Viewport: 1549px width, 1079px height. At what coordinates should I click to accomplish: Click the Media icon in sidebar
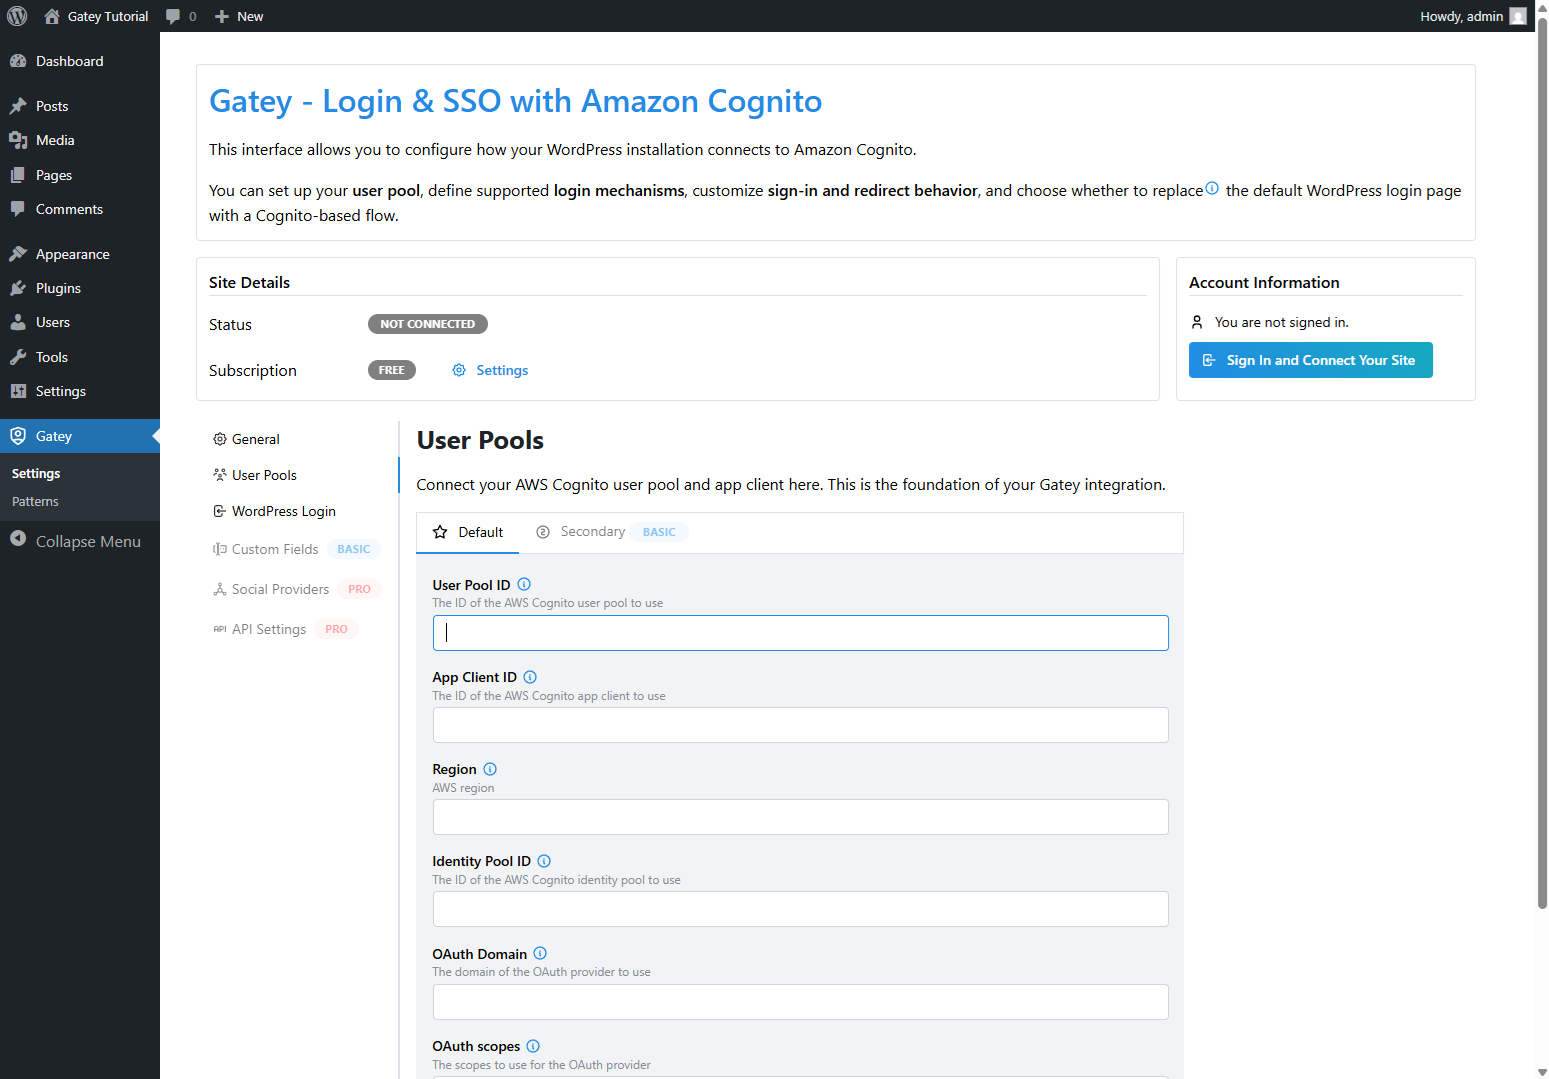(18, 140)
